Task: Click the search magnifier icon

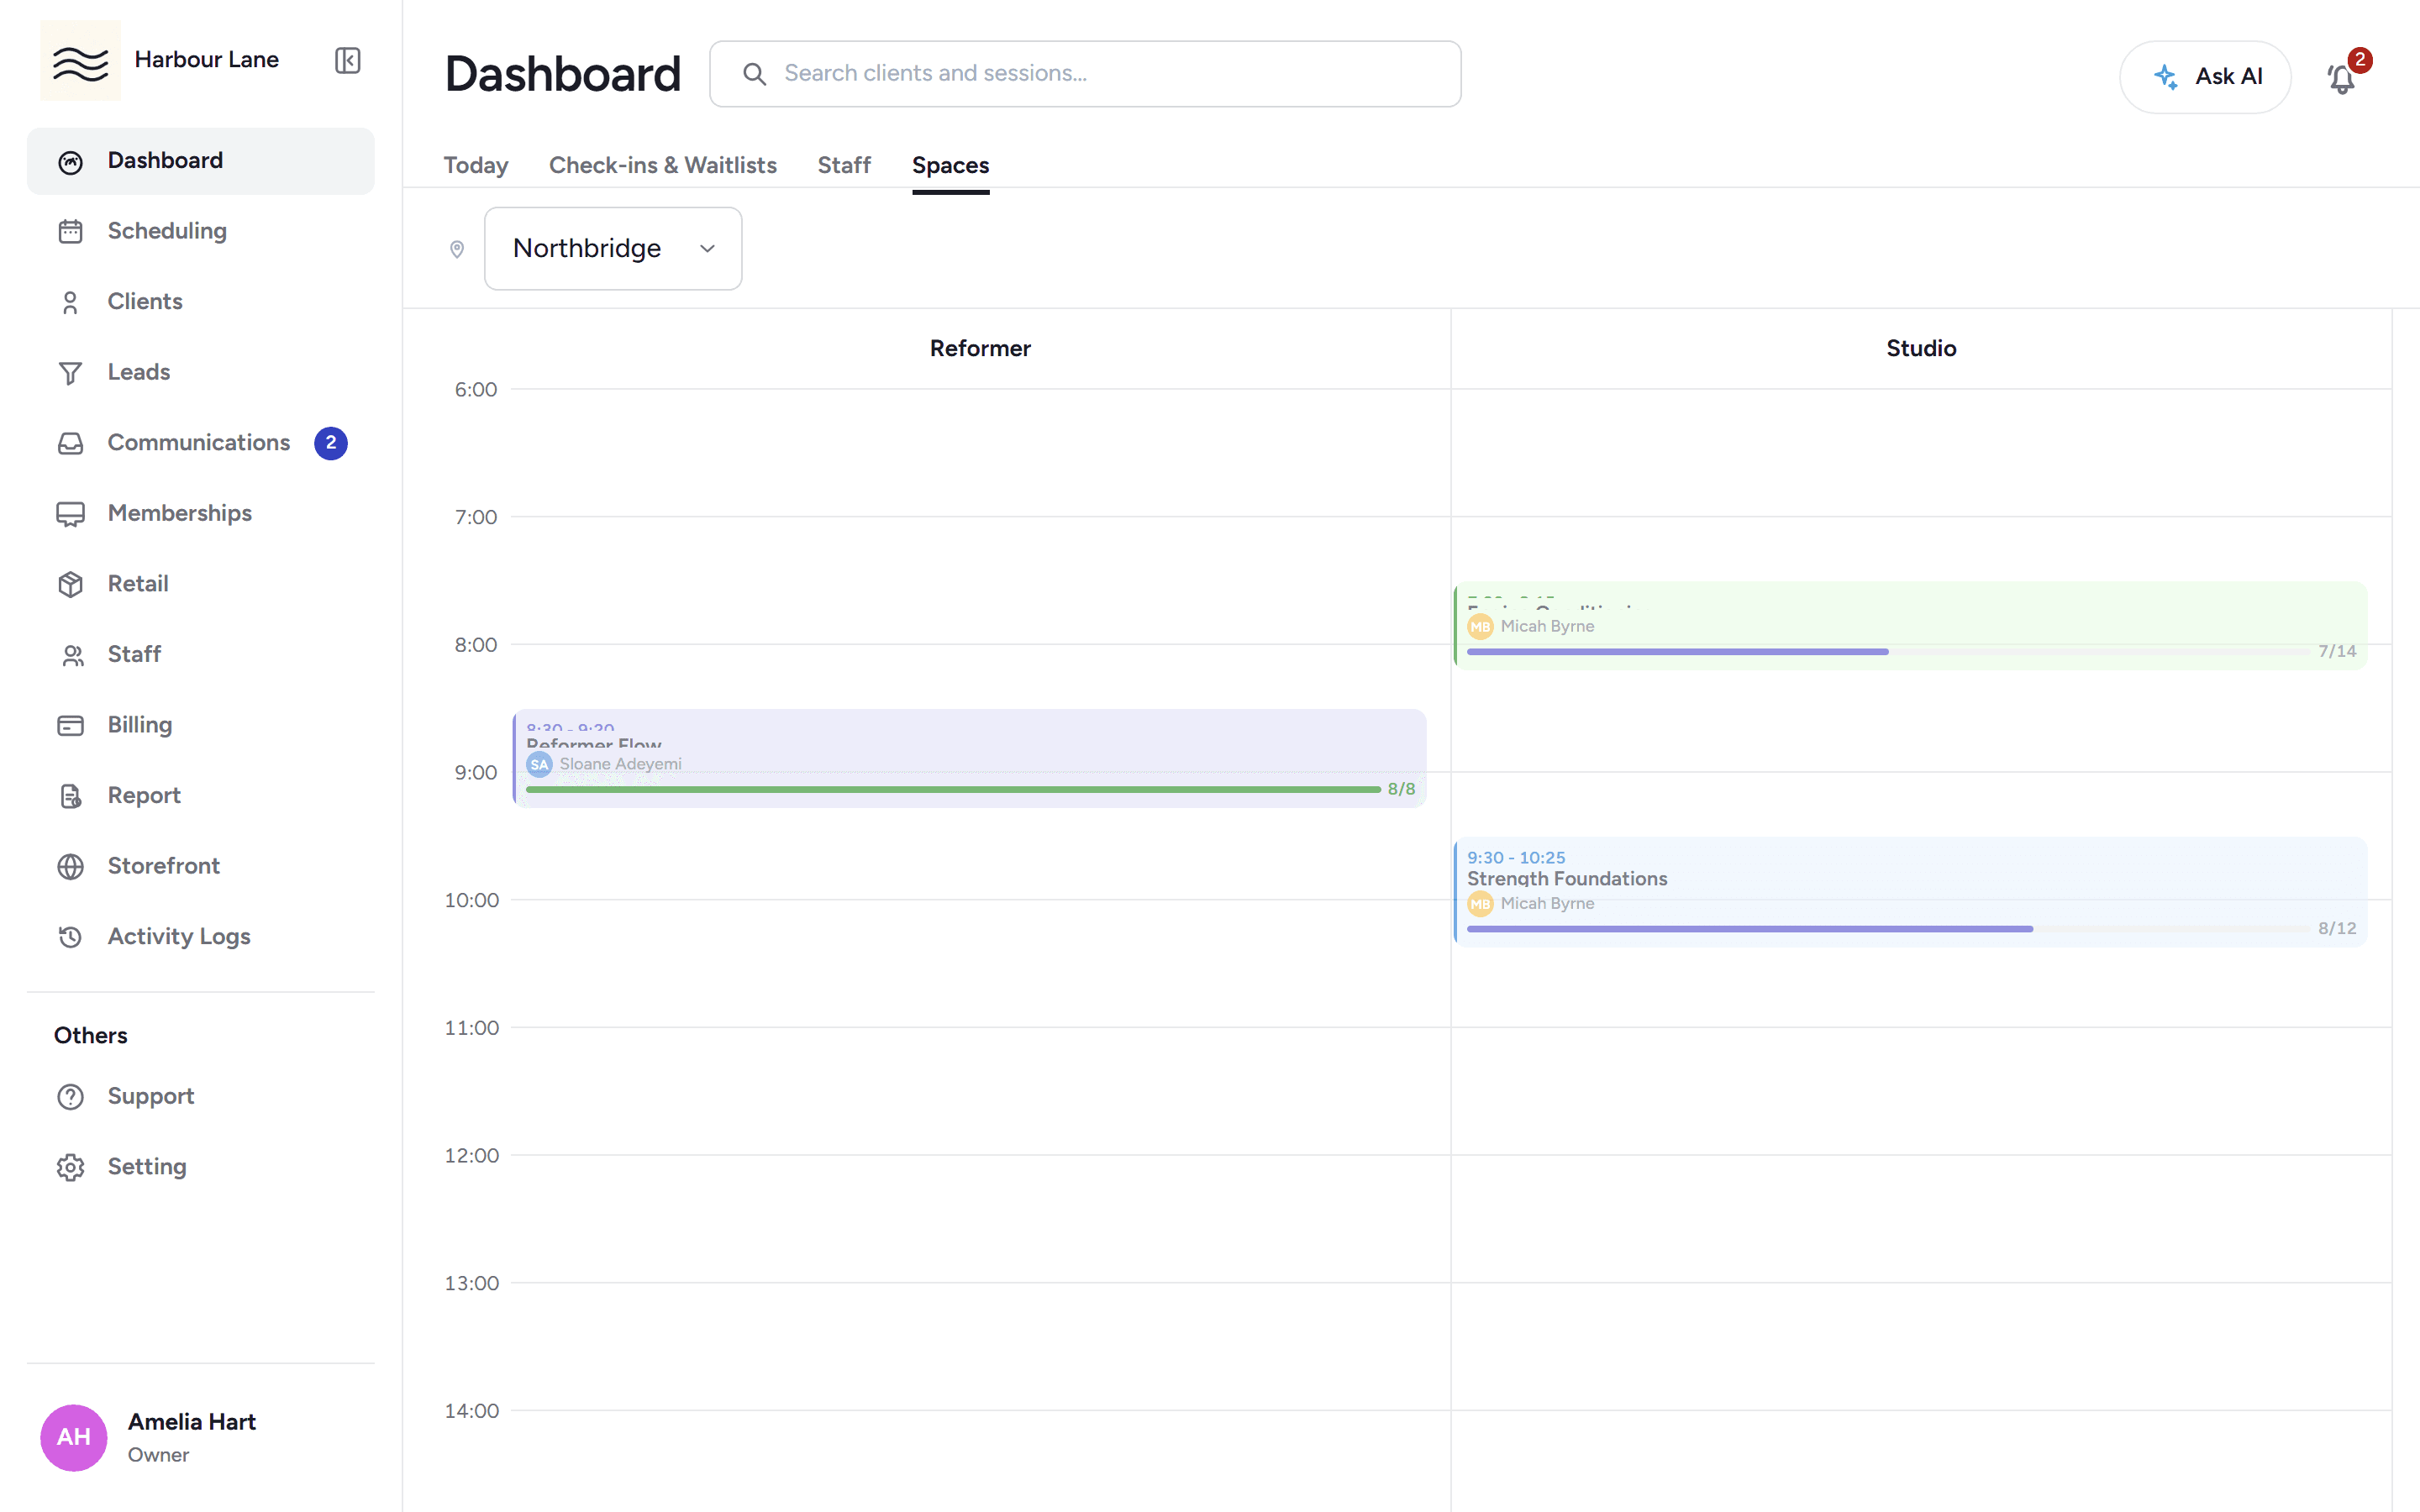Action: click(755, 74)
